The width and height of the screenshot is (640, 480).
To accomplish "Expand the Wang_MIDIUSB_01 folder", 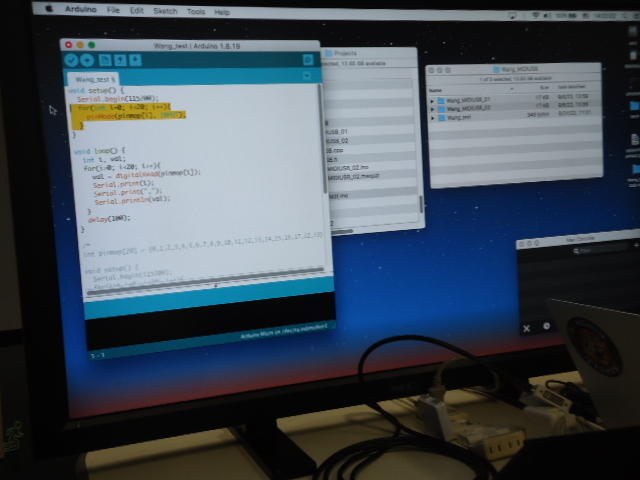I will point(432,101).
